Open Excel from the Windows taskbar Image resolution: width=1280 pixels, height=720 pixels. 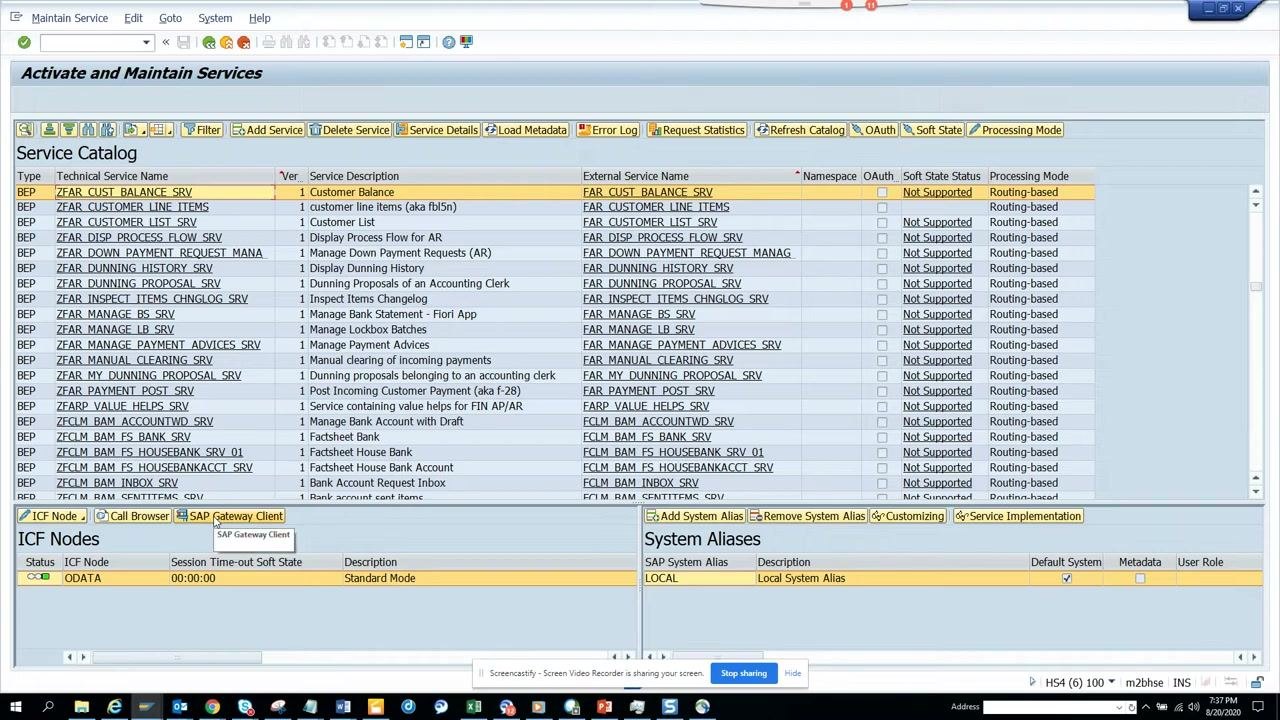(x=474, y=708)
